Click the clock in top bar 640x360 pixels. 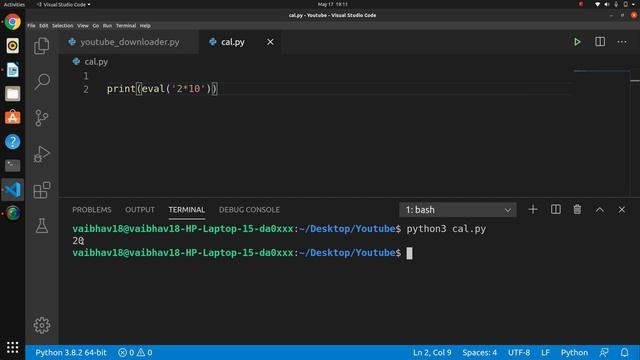pyautogui.click(x=333, y=4)
